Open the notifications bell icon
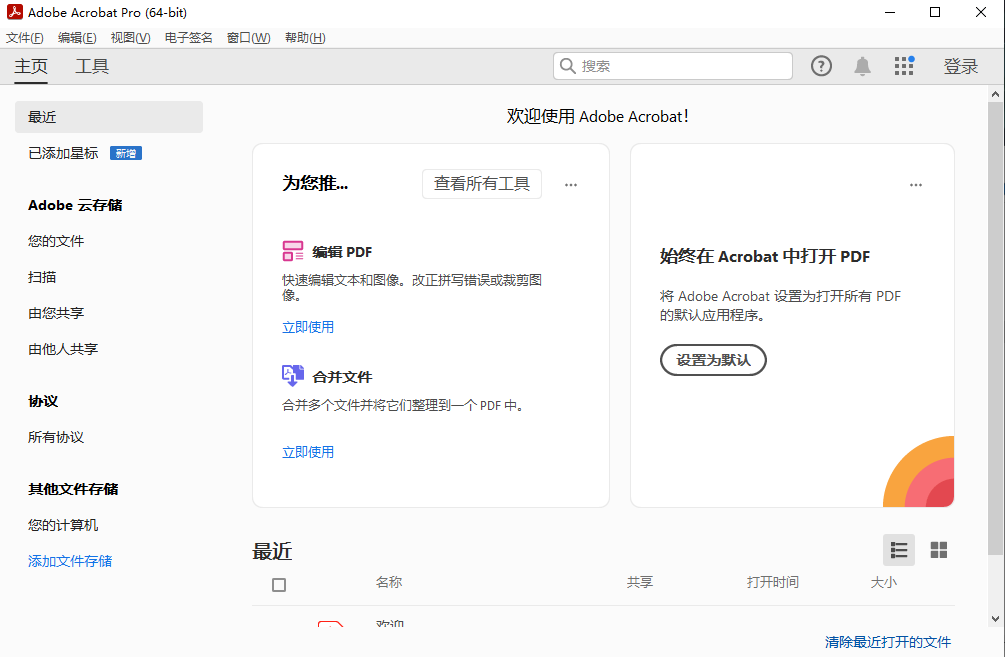1005x657 pixels. point(862,66)
